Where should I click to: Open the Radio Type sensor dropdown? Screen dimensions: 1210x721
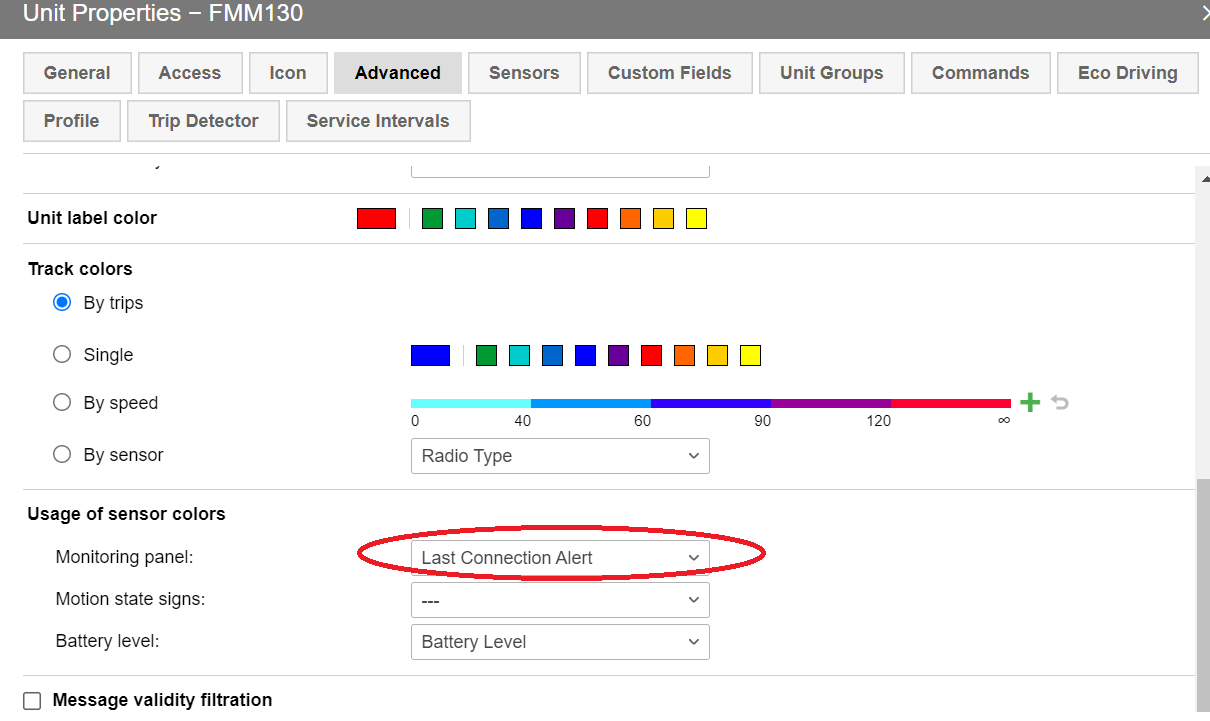coord(560,456)
